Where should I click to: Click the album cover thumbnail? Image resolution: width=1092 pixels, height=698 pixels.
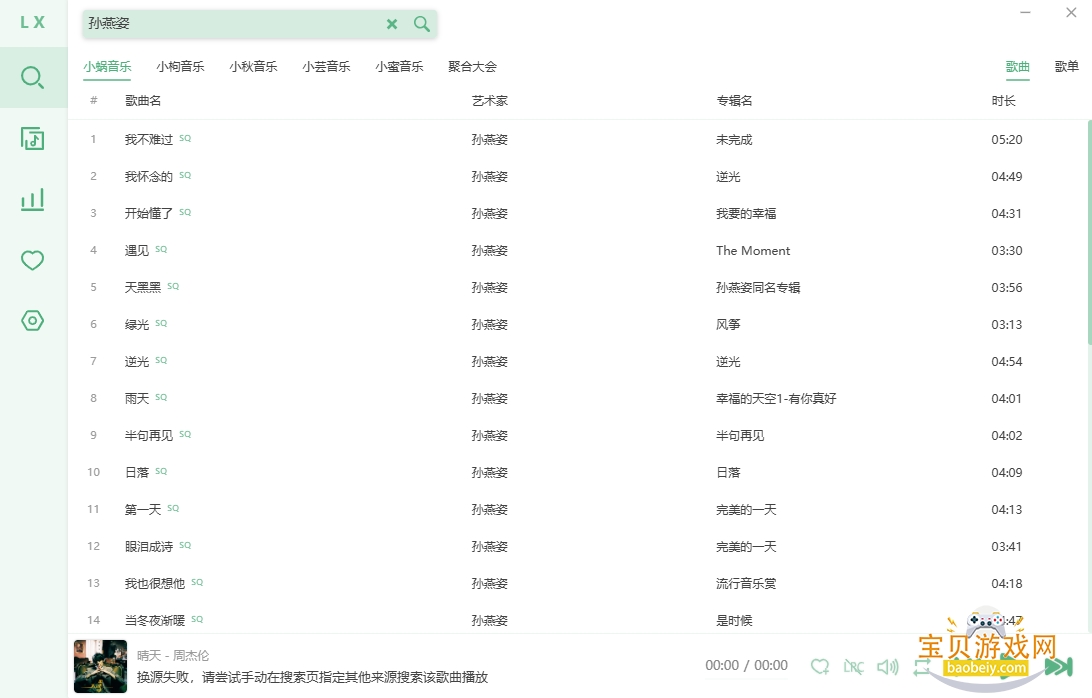click(x=100, y=667)
